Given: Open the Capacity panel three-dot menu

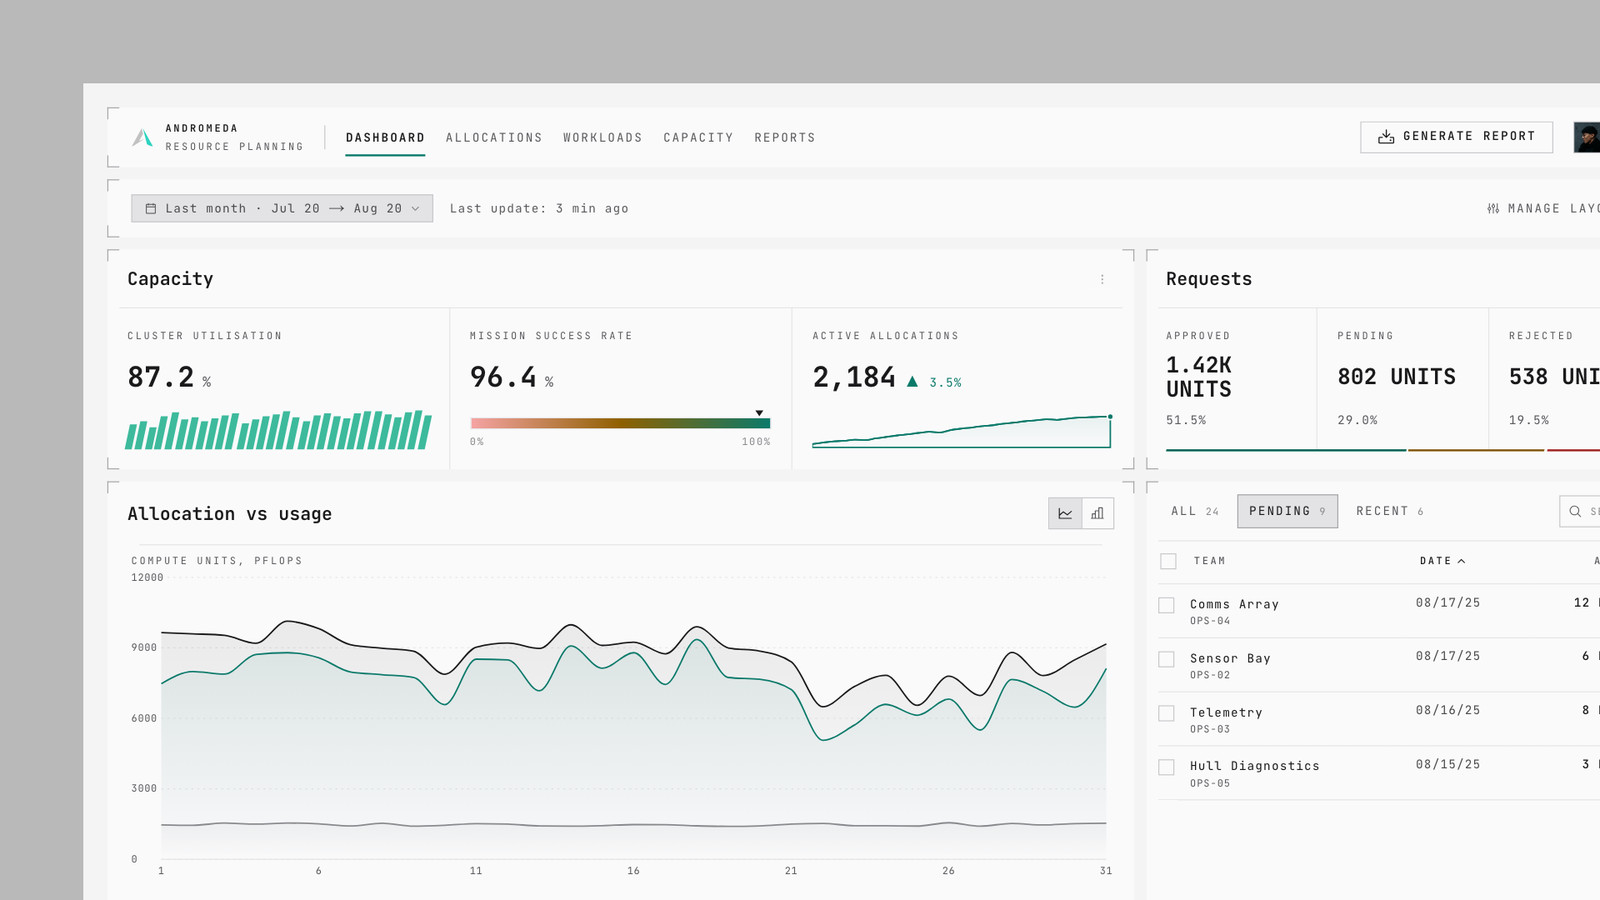Looking at the screenshot, I should 1102,280.
